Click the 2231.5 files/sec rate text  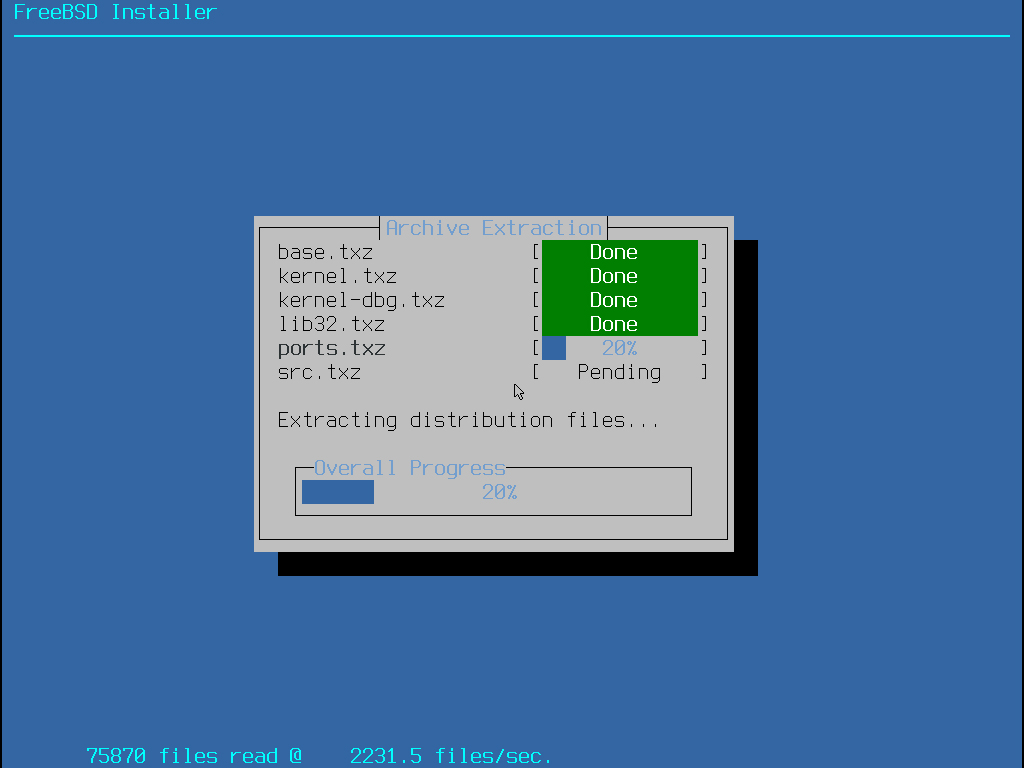(x=451, y=756)
